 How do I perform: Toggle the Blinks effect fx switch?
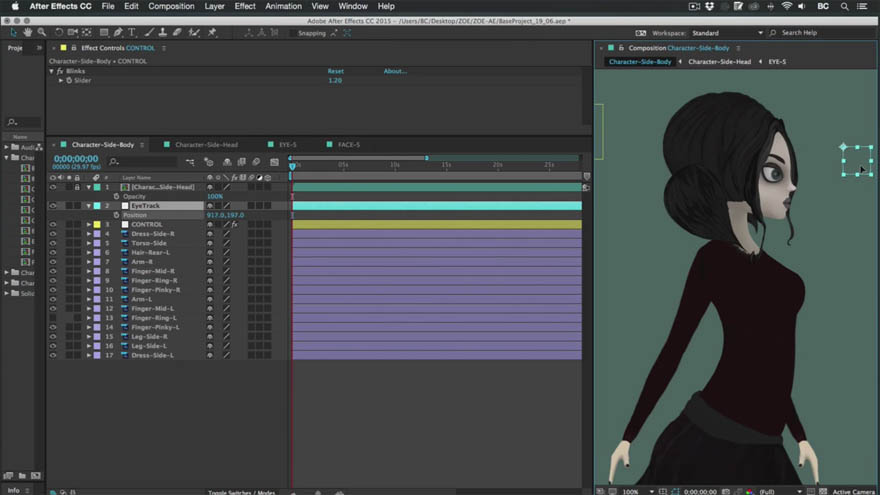coord(60,71)
